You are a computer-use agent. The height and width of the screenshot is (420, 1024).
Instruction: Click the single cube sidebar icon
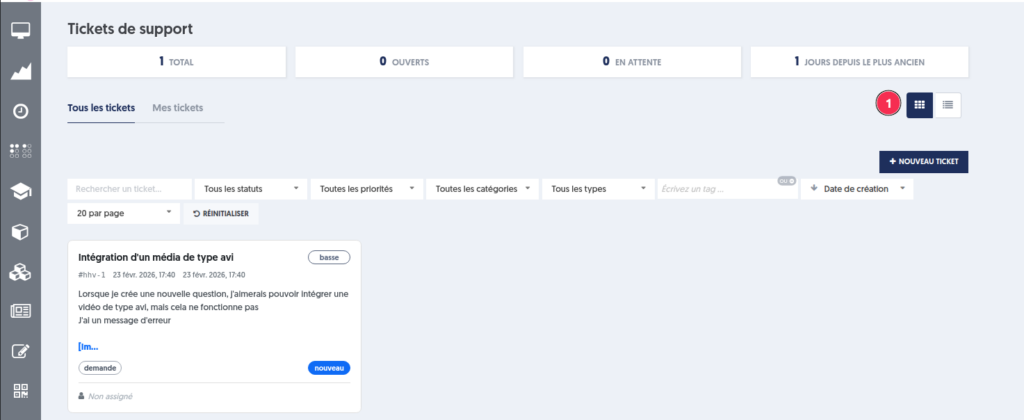click(x=20, y=231)
